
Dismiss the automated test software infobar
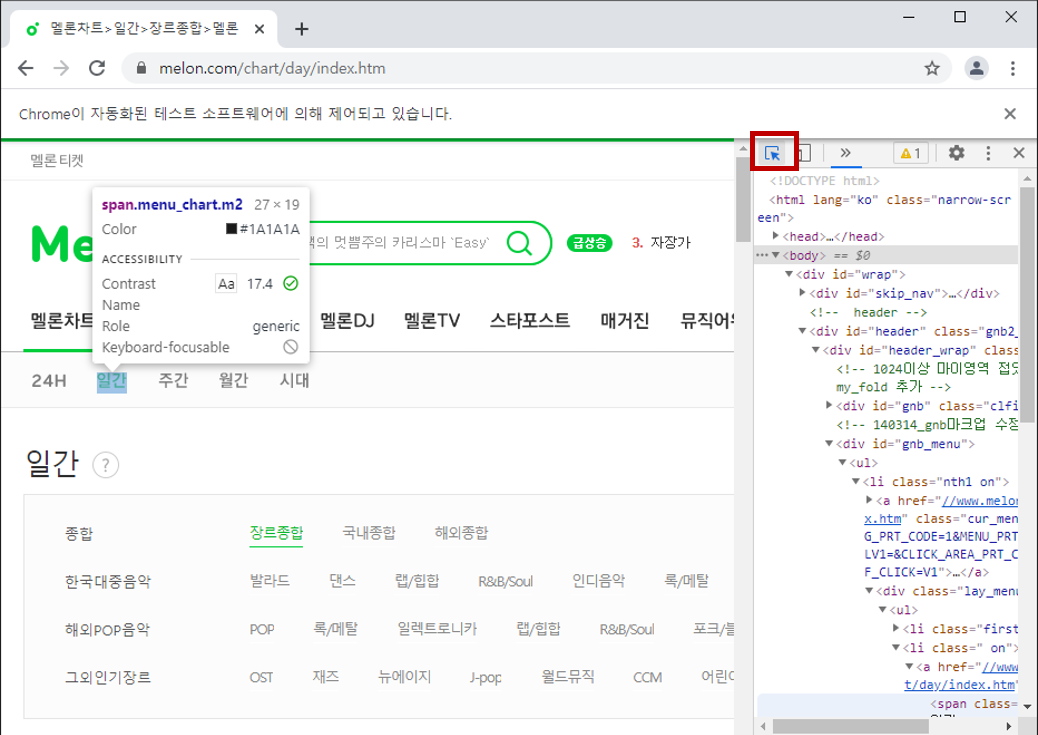1010,114
